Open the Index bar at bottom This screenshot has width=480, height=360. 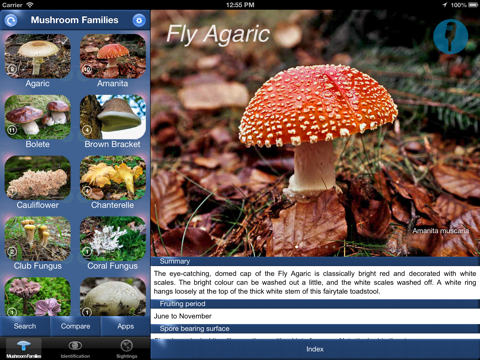click(315, 349)
